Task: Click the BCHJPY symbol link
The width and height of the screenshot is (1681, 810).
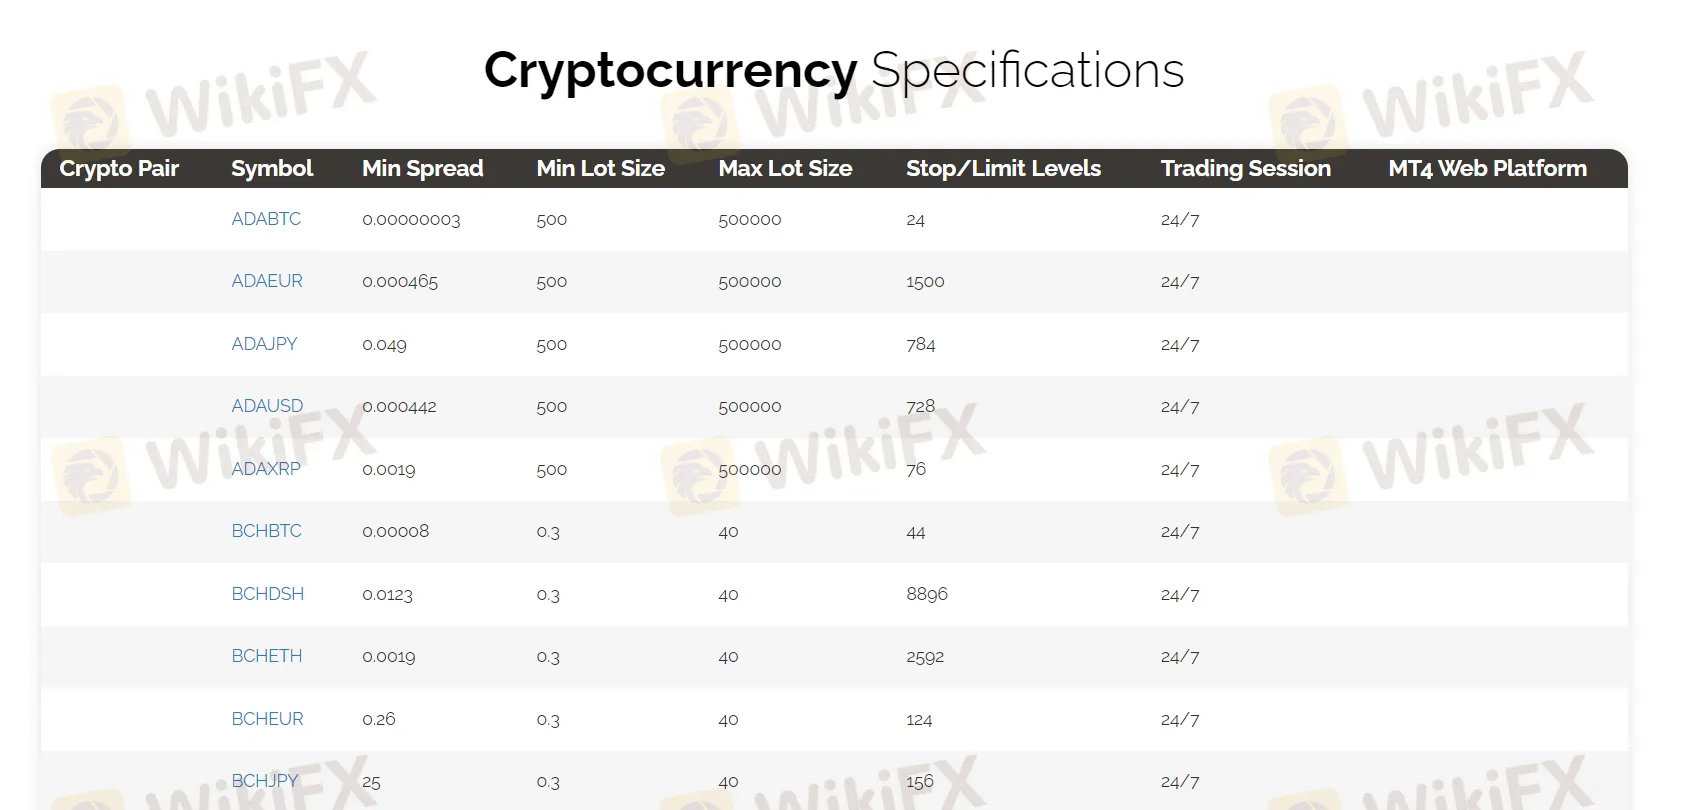Action: coord(265,781)
